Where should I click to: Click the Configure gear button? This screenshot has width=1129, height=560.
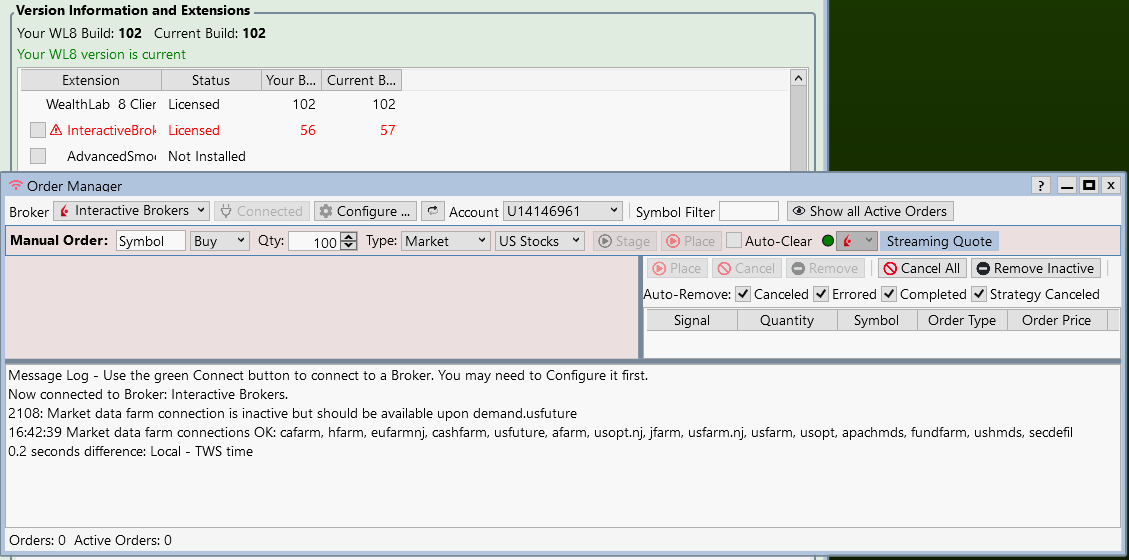[365, 211]
